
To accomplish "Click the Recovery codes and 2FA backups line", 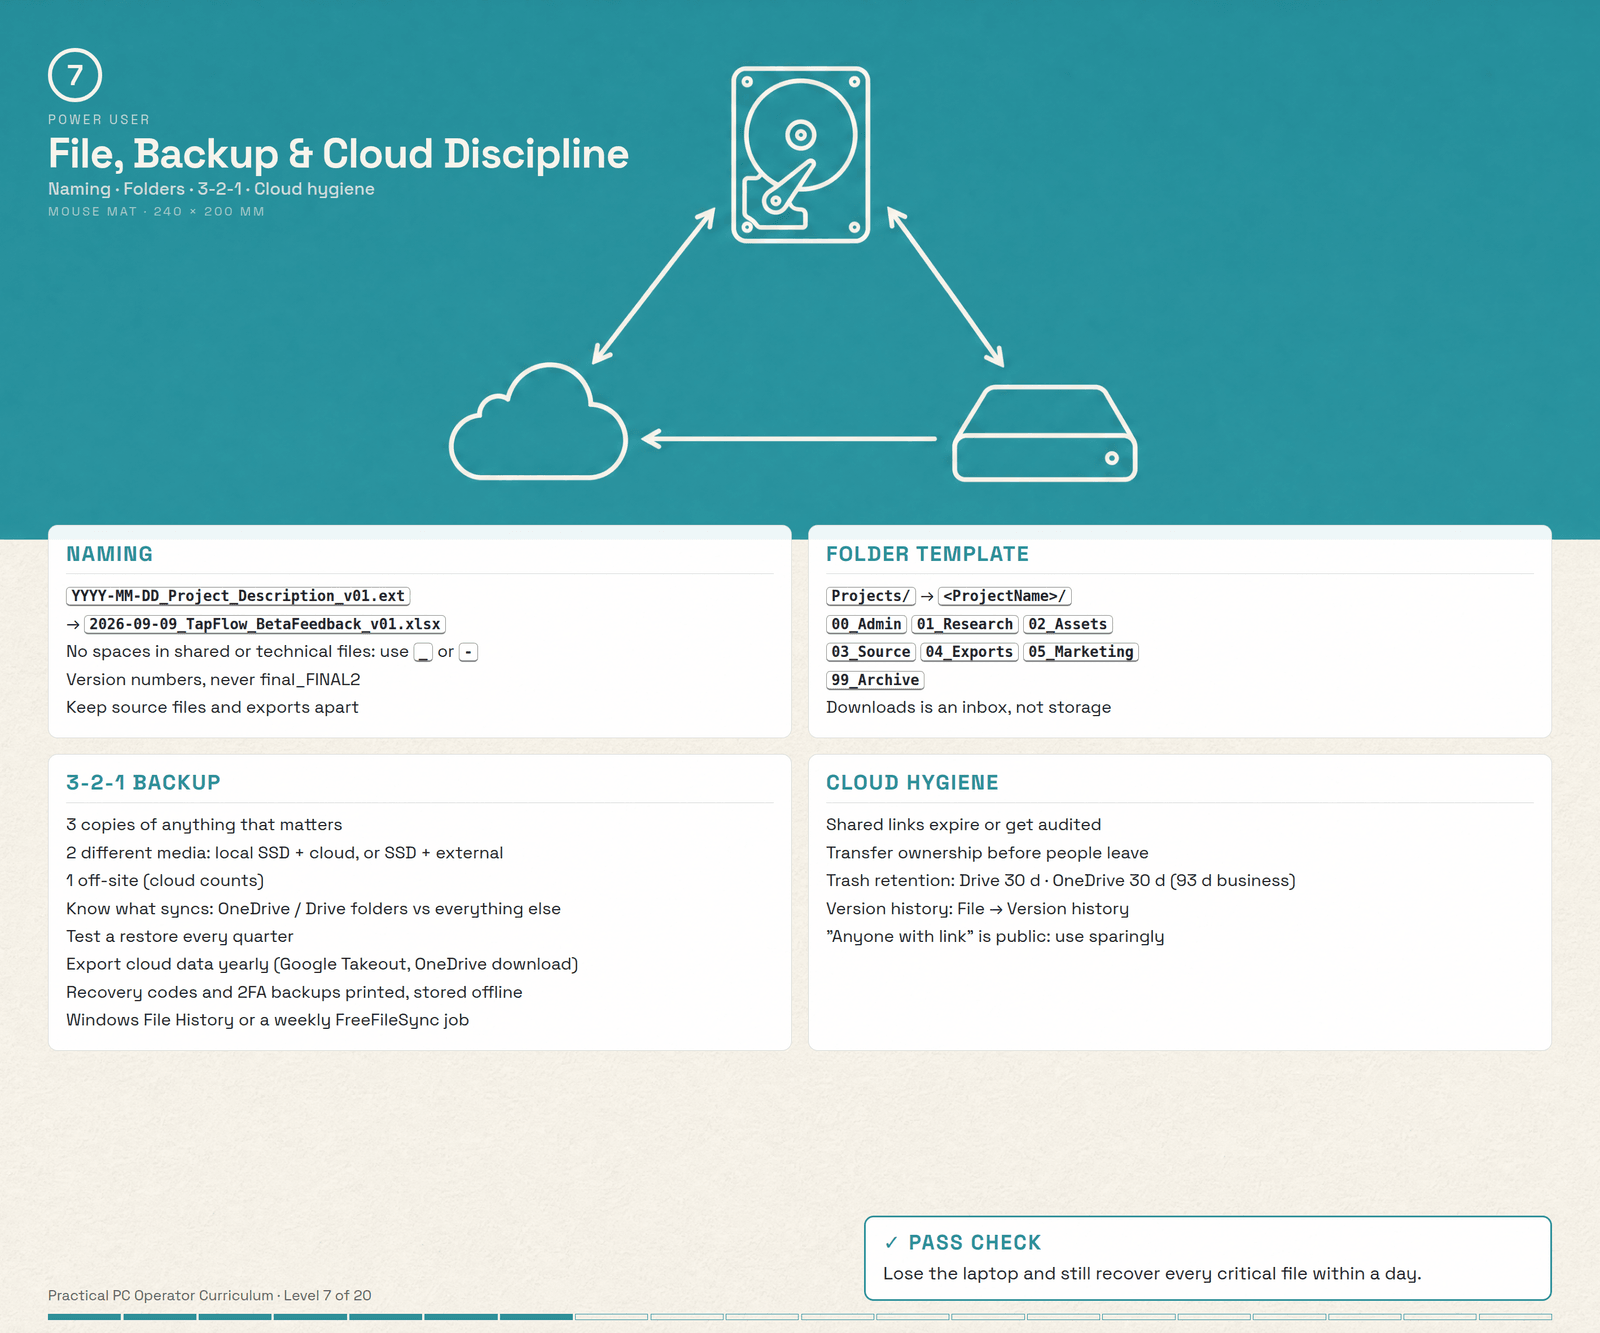I will (294, 992).
